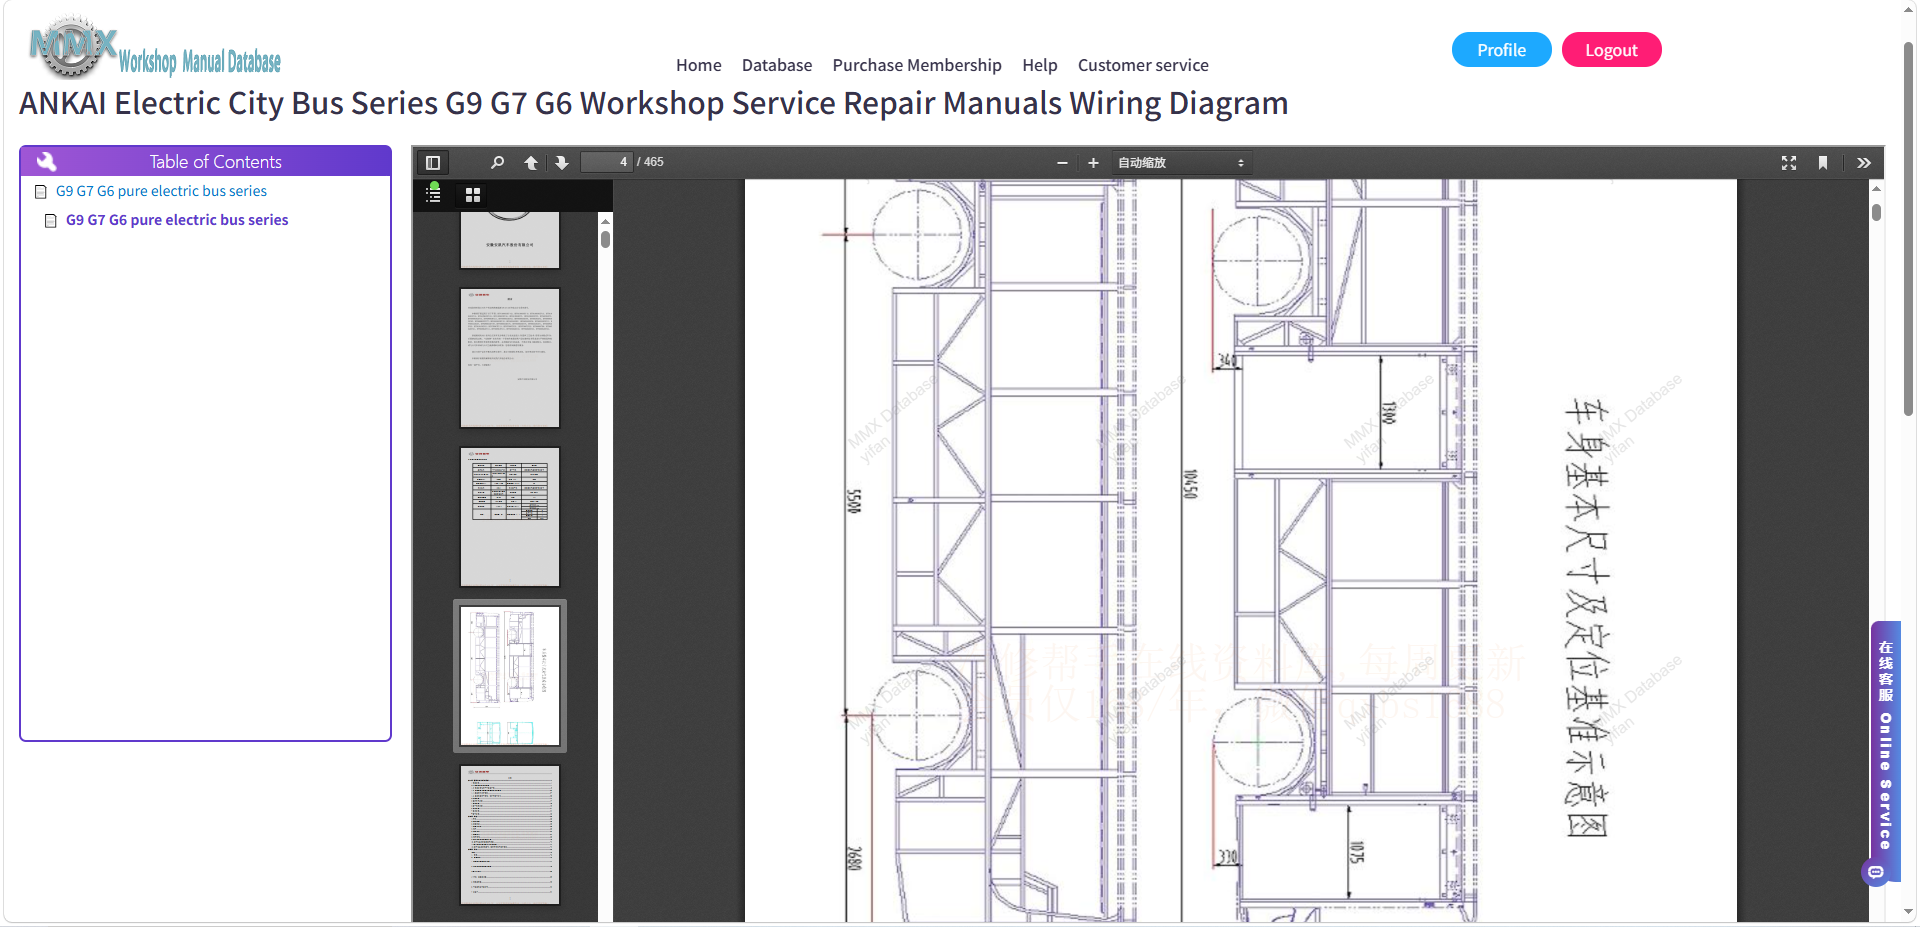Zoom in with the plus button

[x=1093, y=162]
